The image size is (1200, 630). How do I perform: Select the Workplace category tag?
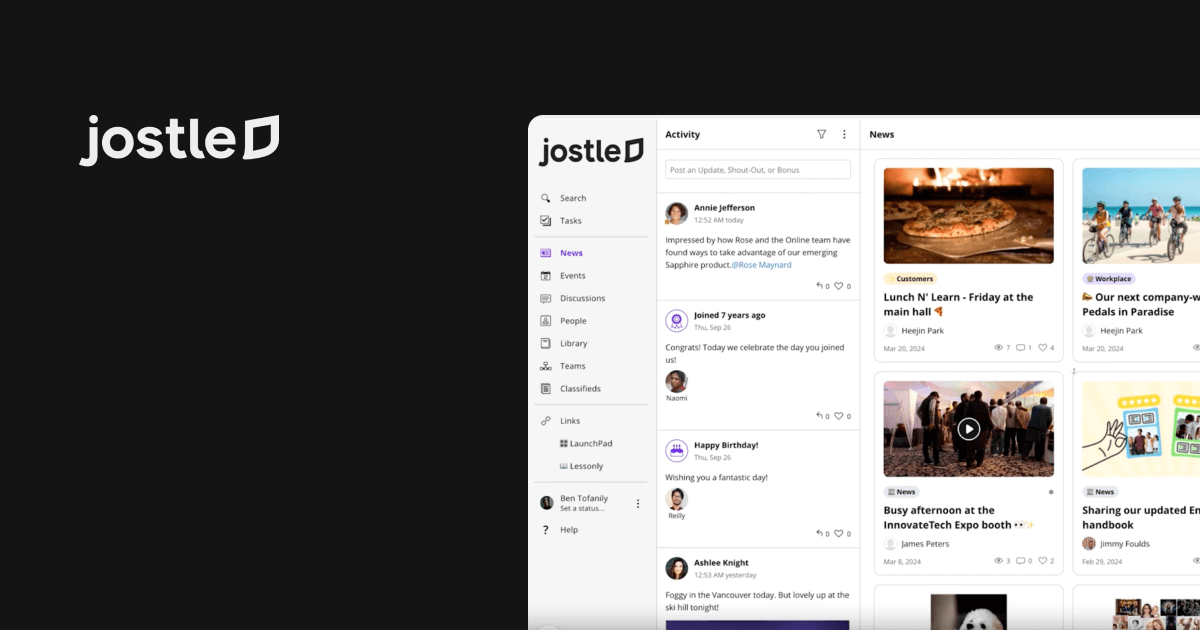1108,279
